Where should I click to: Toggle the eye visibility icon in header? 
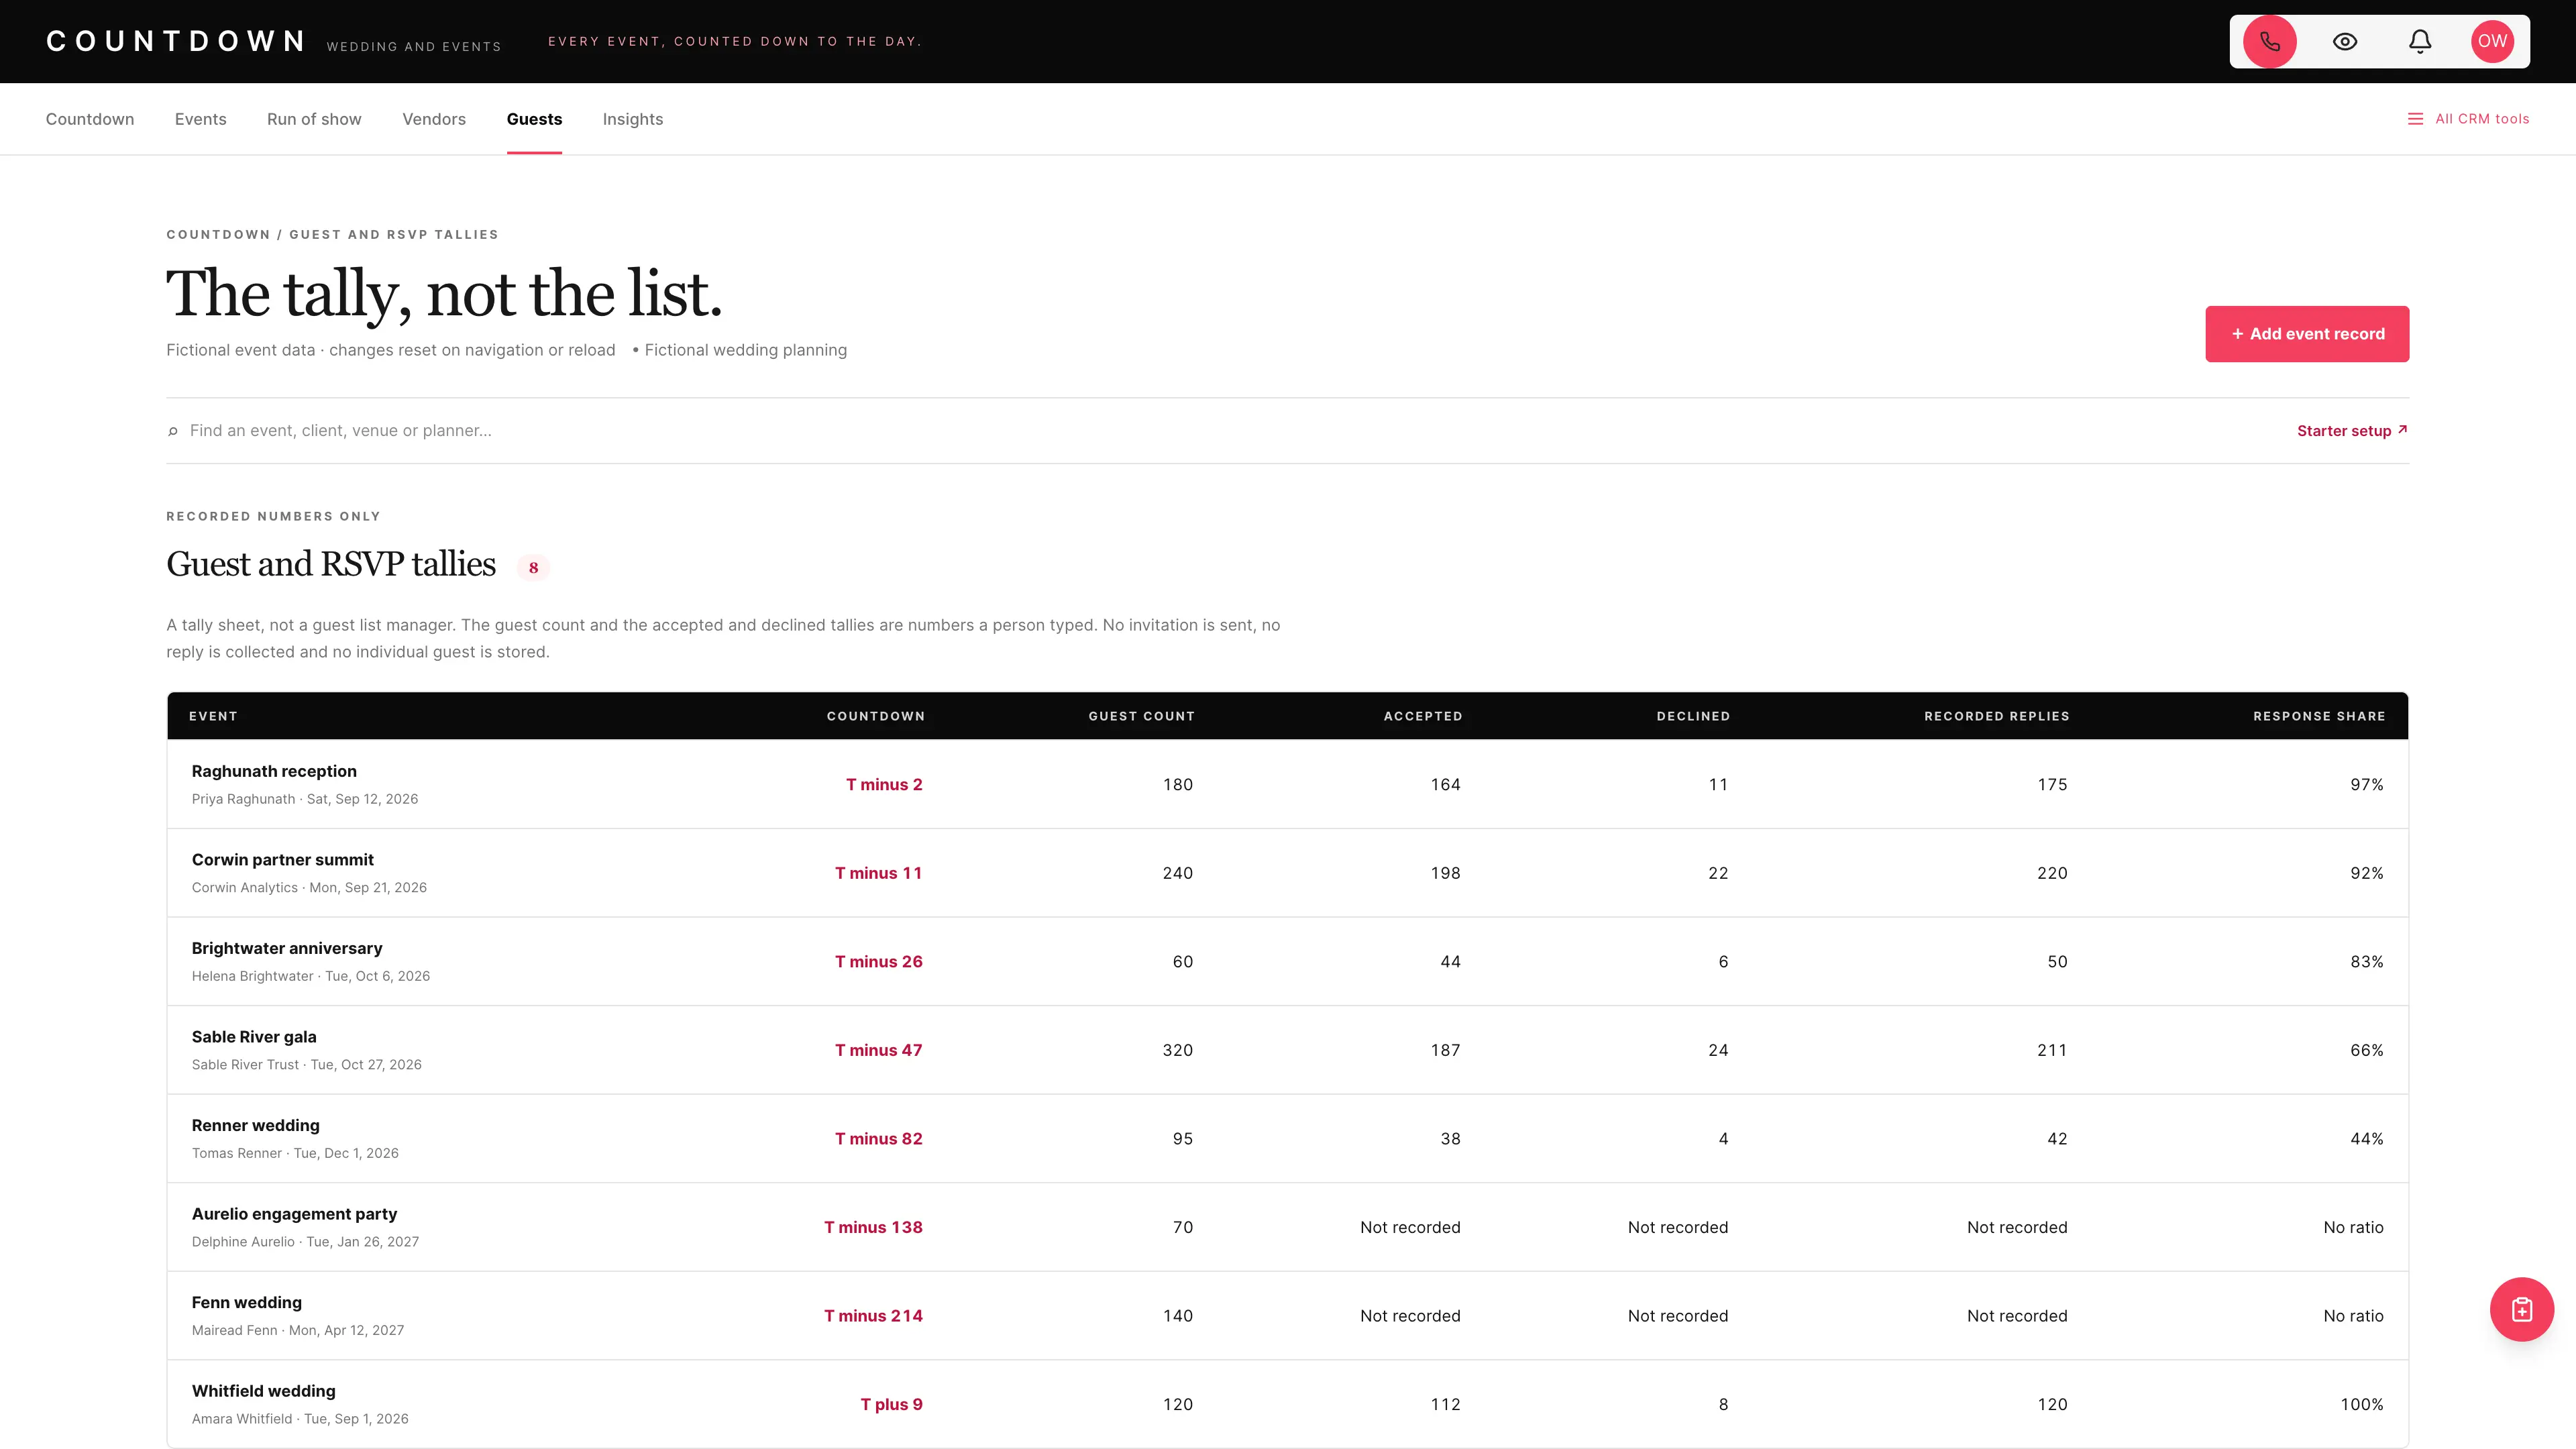point(2344,41)
